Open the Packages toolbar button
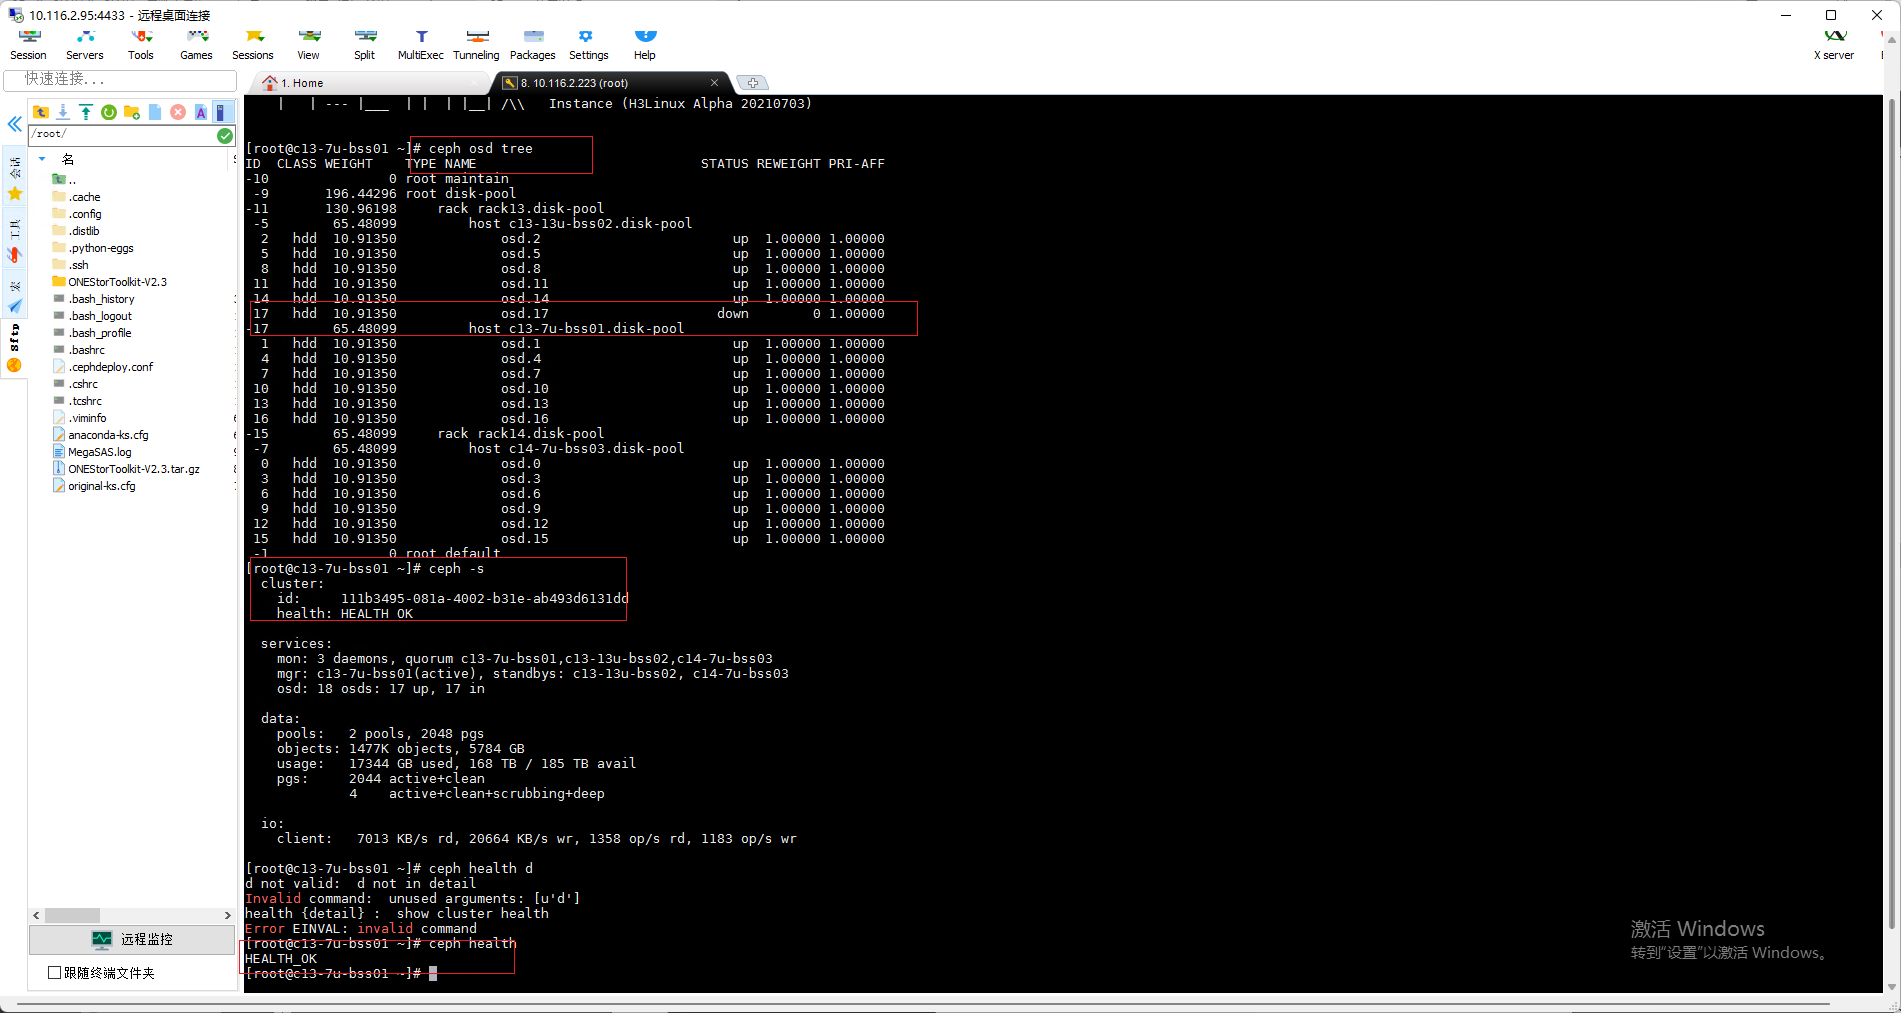Viewport: 1901px width, 1013px height. click(x=533, y=45)
